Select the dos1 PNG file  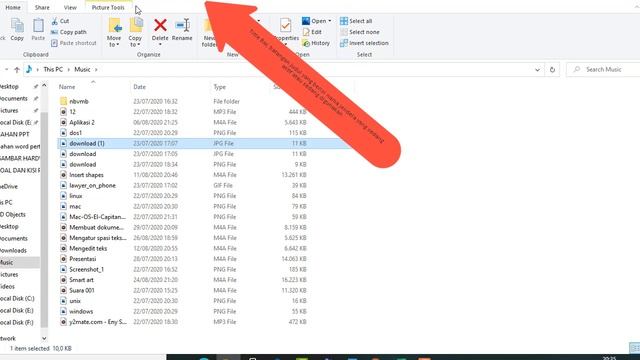click(x=76, y=133)
